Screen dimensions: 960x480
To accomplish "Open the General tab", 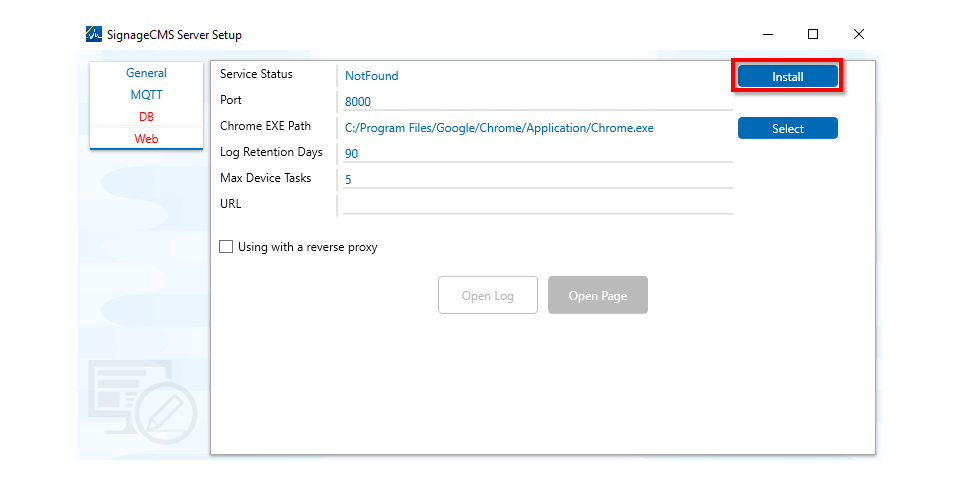I will click(x=146, y=73).
